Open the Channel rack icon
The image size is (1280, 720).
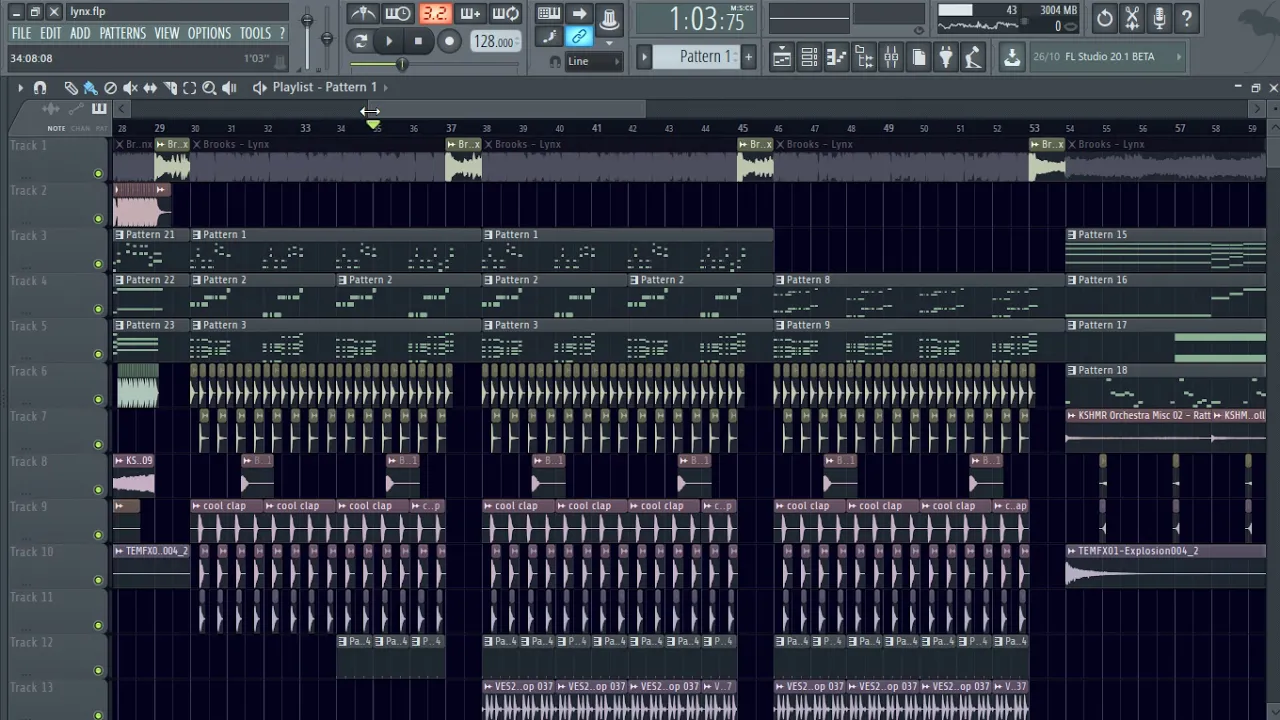pos(810,57)
